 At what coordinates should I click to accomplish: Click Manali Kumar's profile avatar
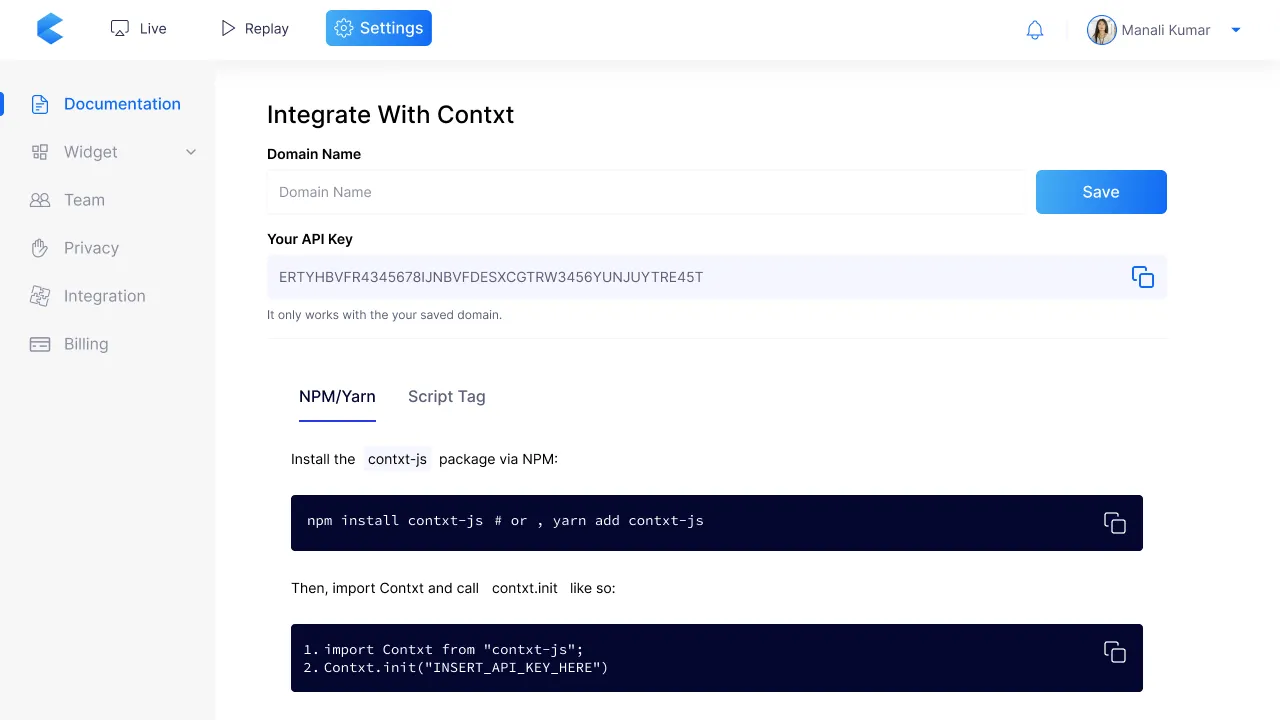click(x=1102, y=30)
